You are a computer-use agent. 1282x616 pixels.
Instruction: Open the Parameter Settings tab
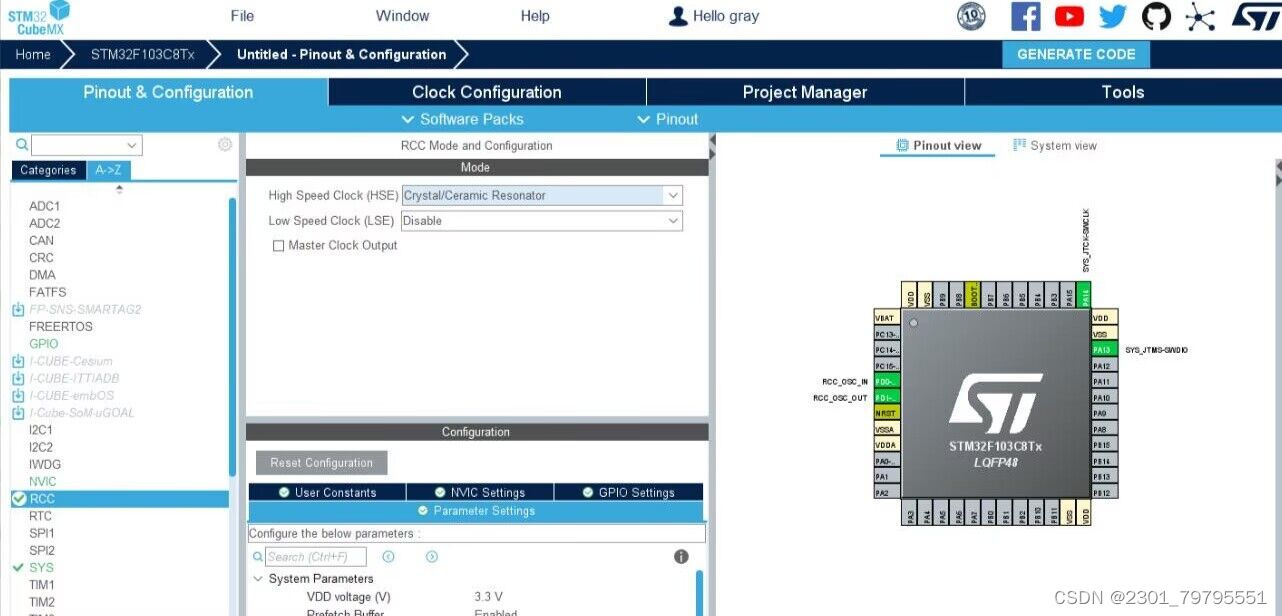[476, 511]
